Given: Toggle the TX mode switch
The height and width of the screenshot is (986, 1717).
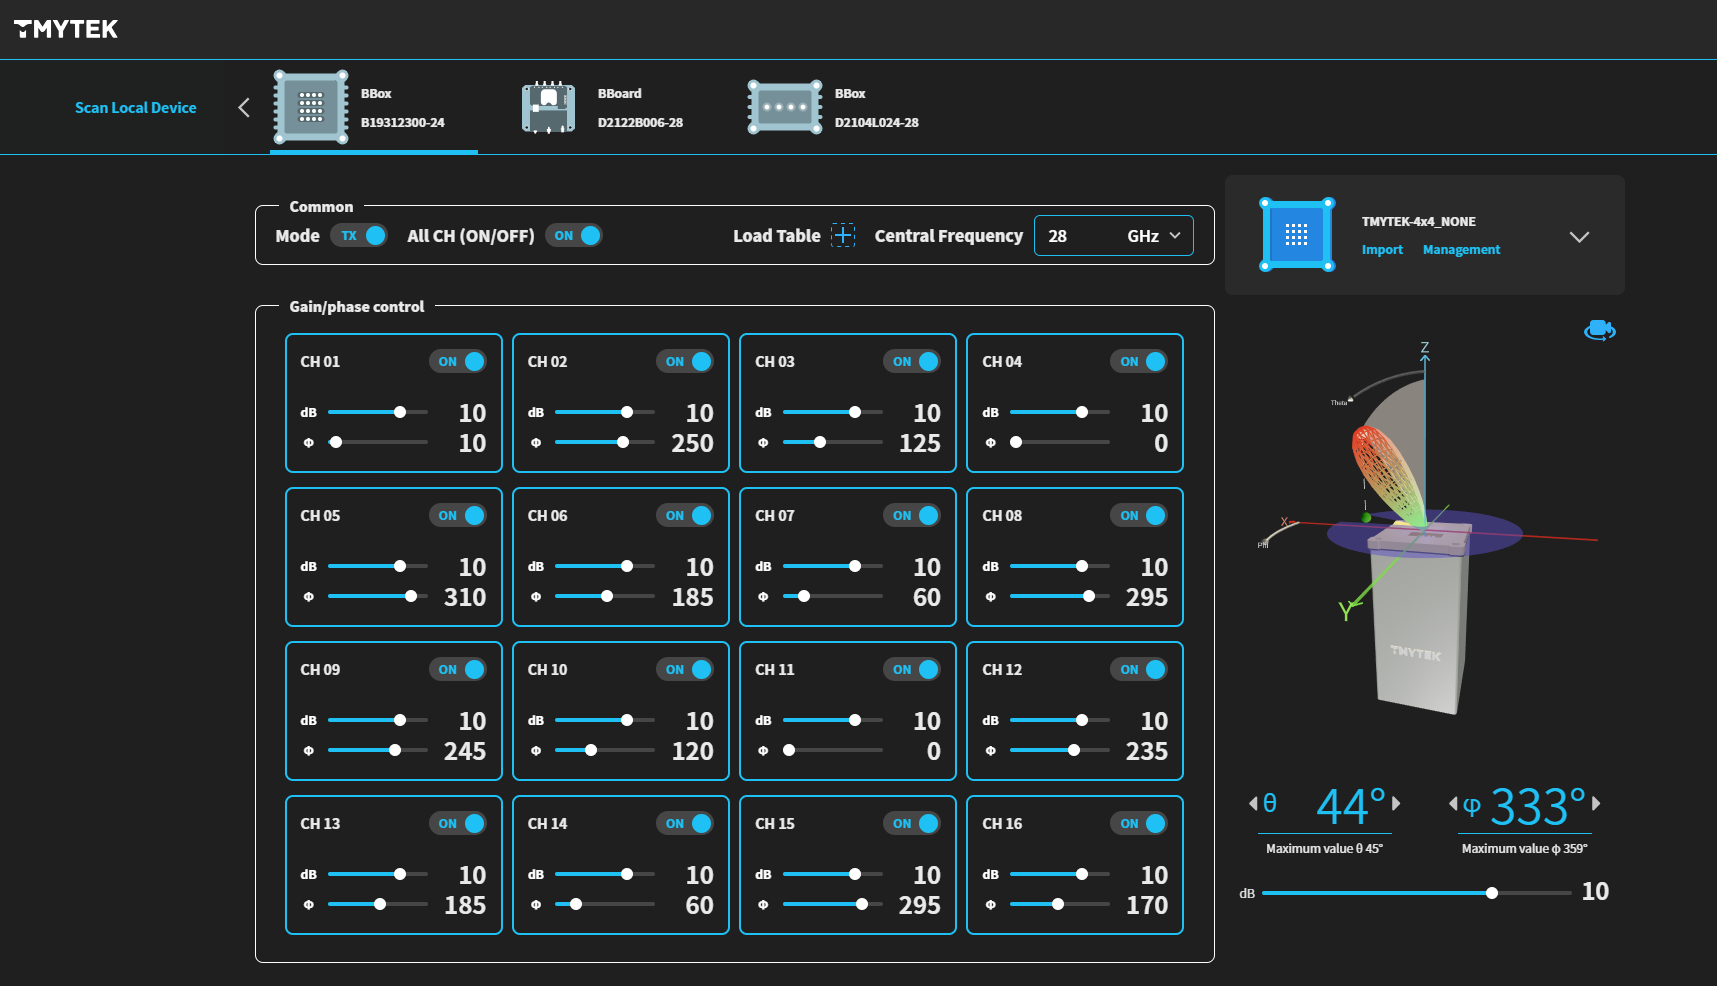Looking at the screenshot, I should (x=359, y=236).
